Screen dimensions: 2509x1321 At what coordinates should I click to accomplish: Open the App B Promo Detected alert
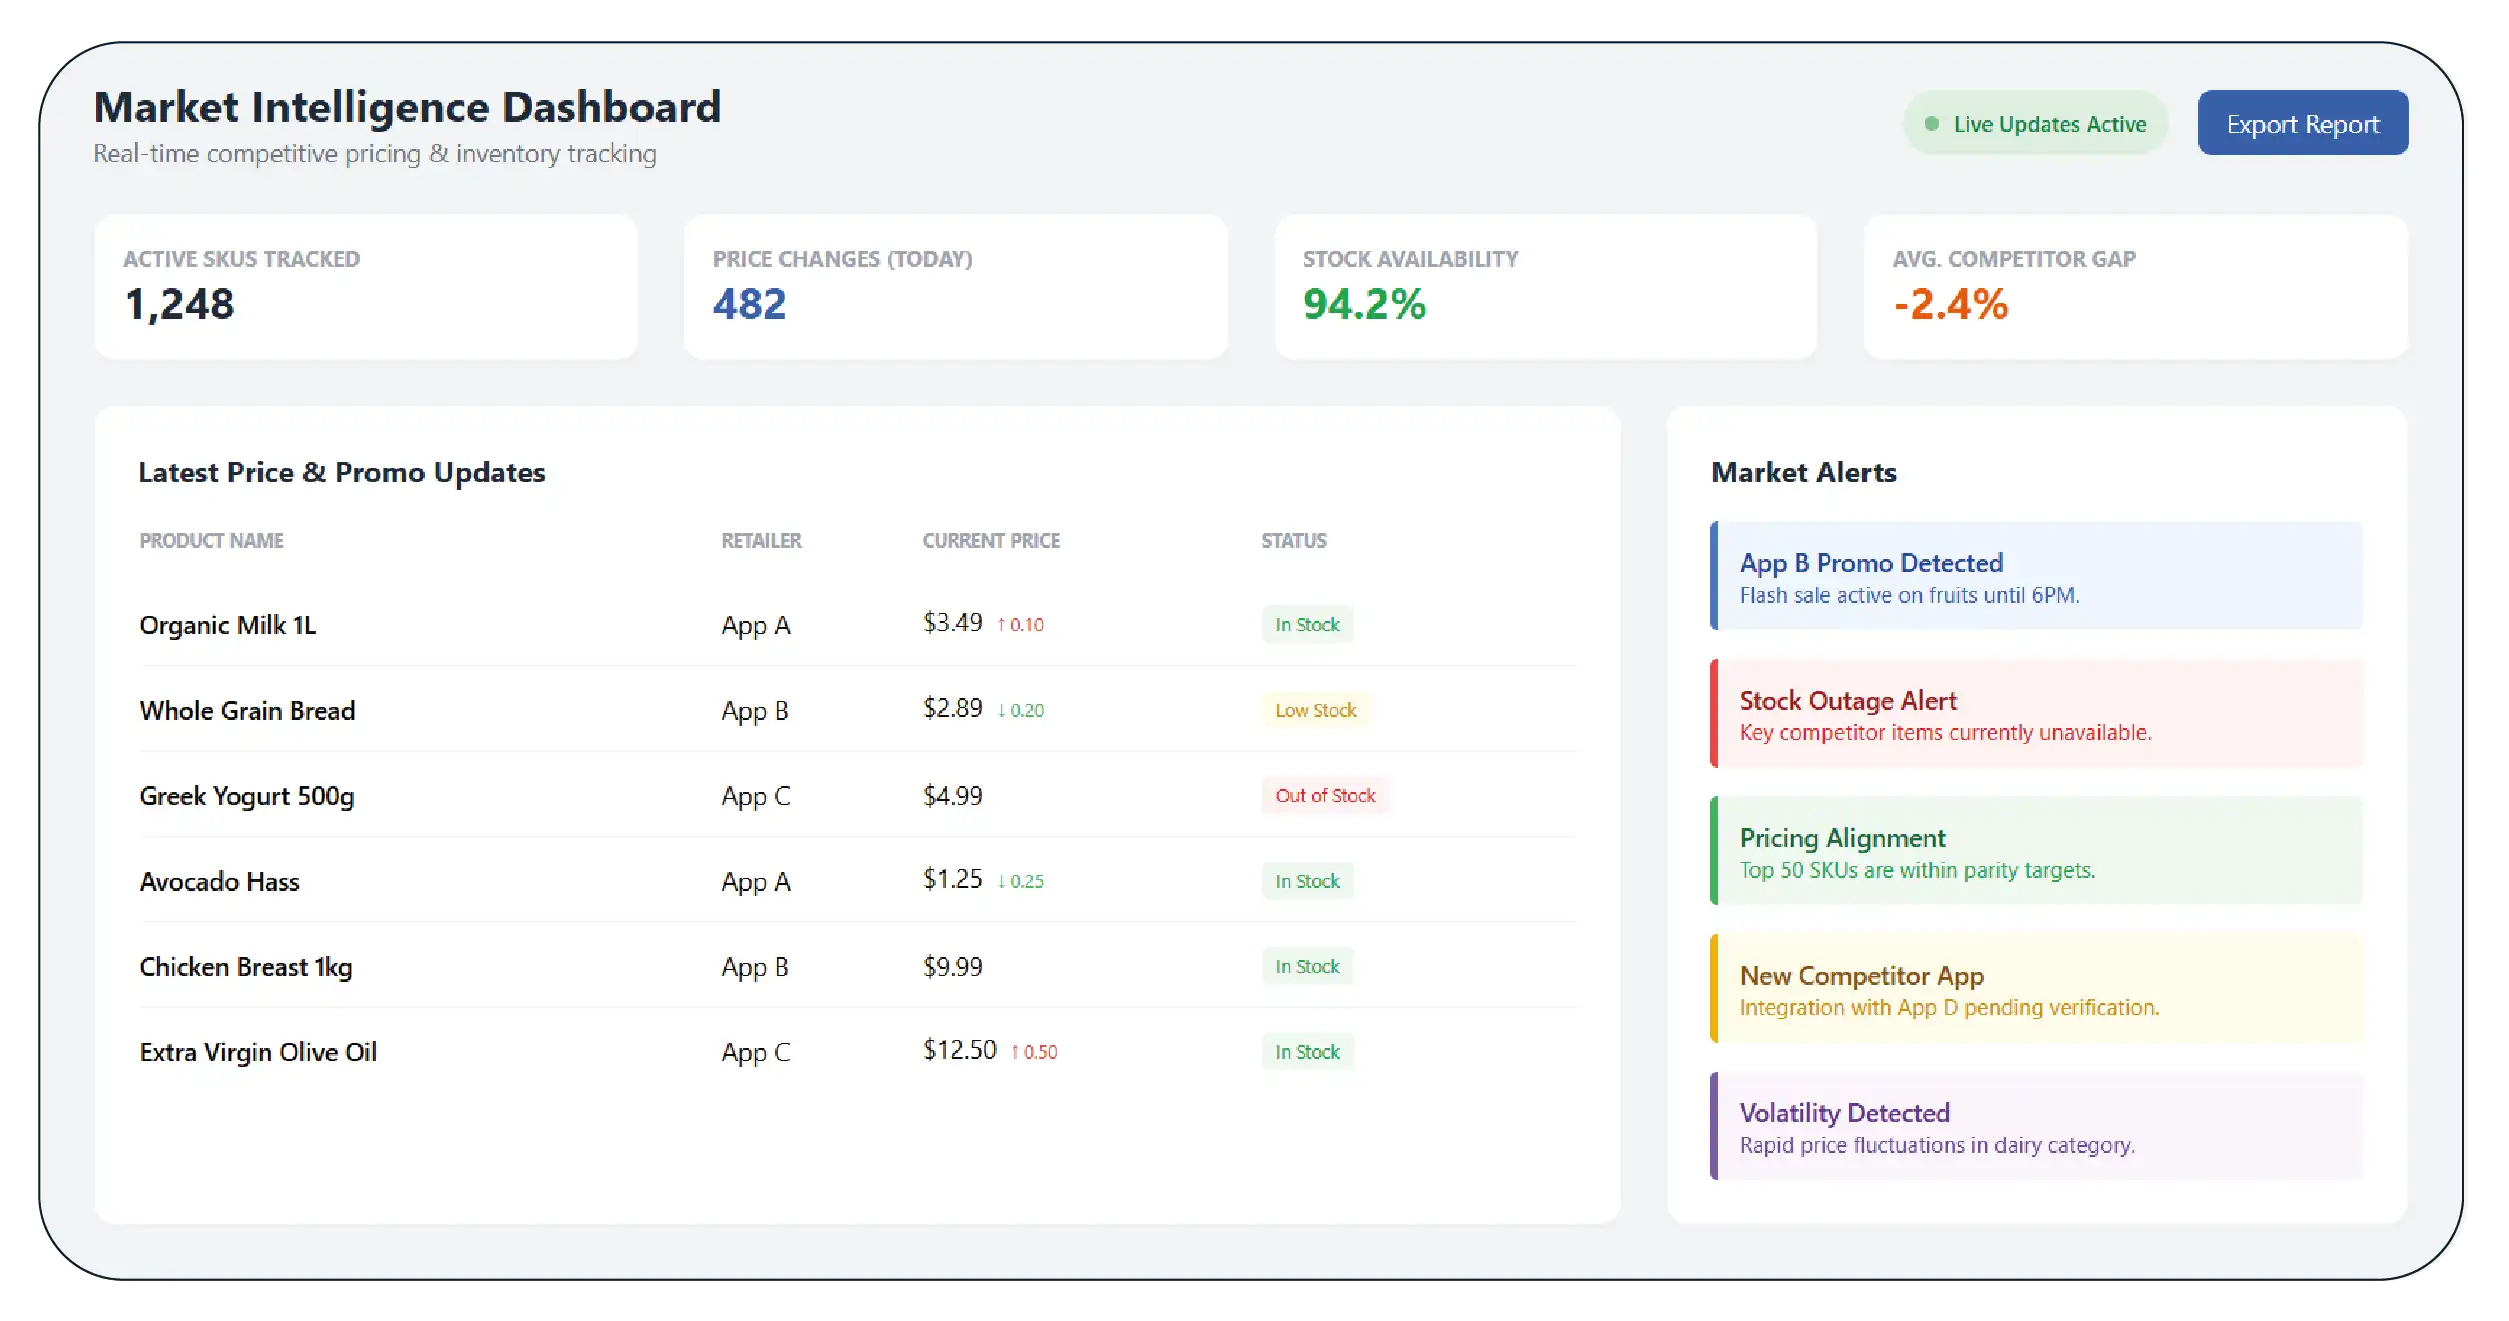(2036, 576)
